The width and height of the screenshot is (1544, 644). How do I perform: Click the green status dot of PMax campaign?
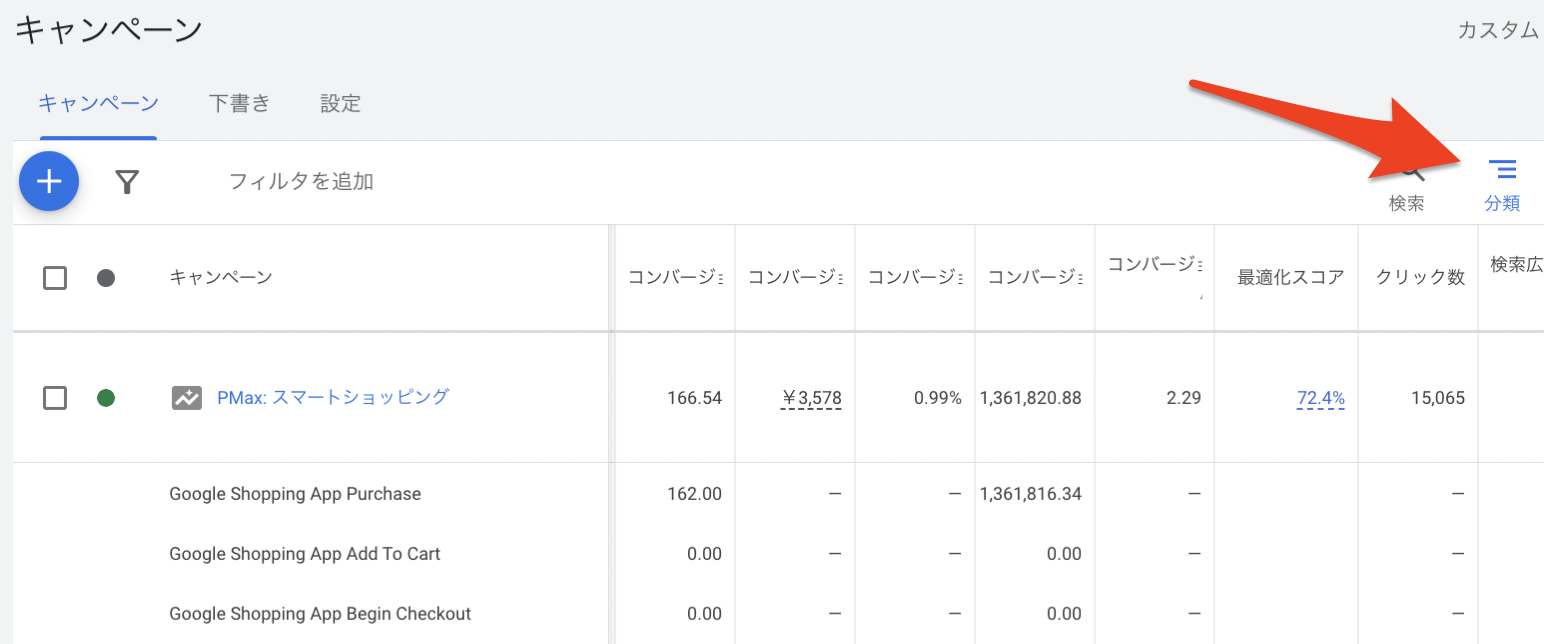[106, 398]
